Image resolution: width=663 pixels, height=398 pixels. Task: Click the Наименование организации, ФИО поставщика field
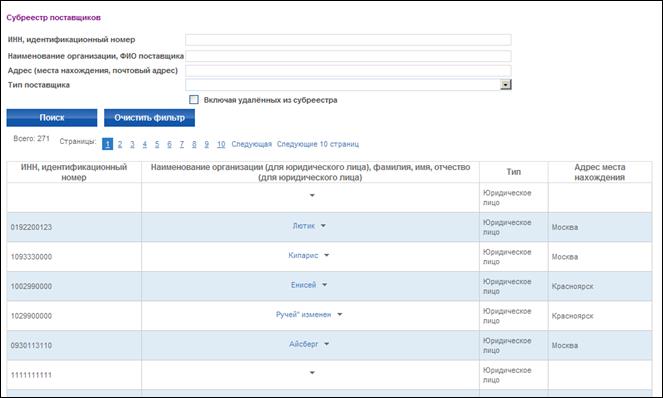tap(348, 56)
